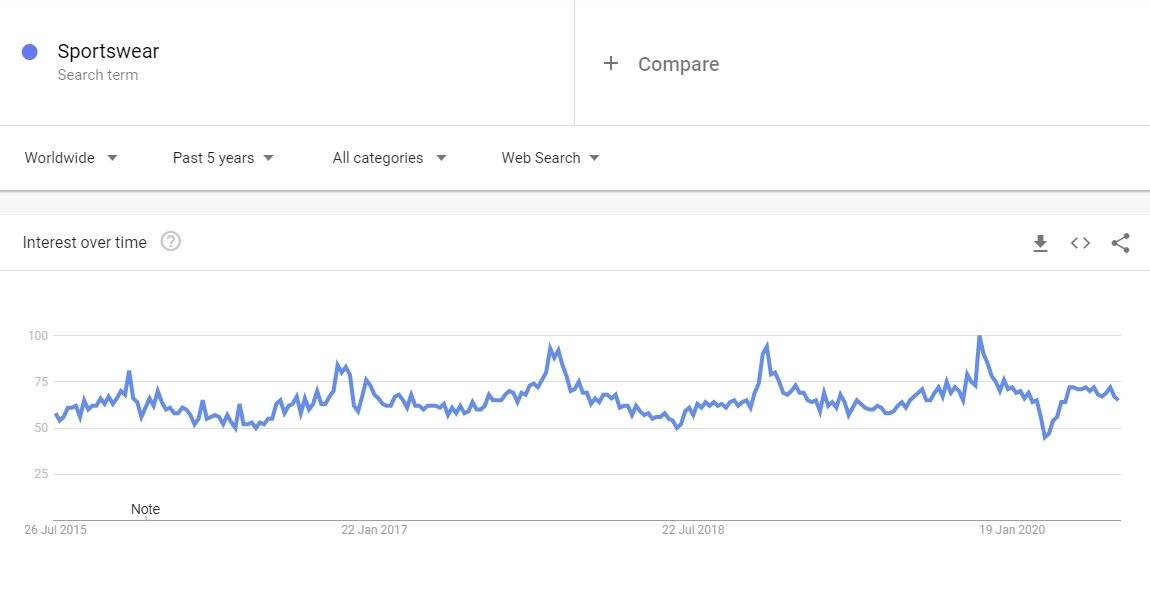Select the 22 Jan 2017 date label
This screenshot has height=607, width=1150.
tap(374, 530)
